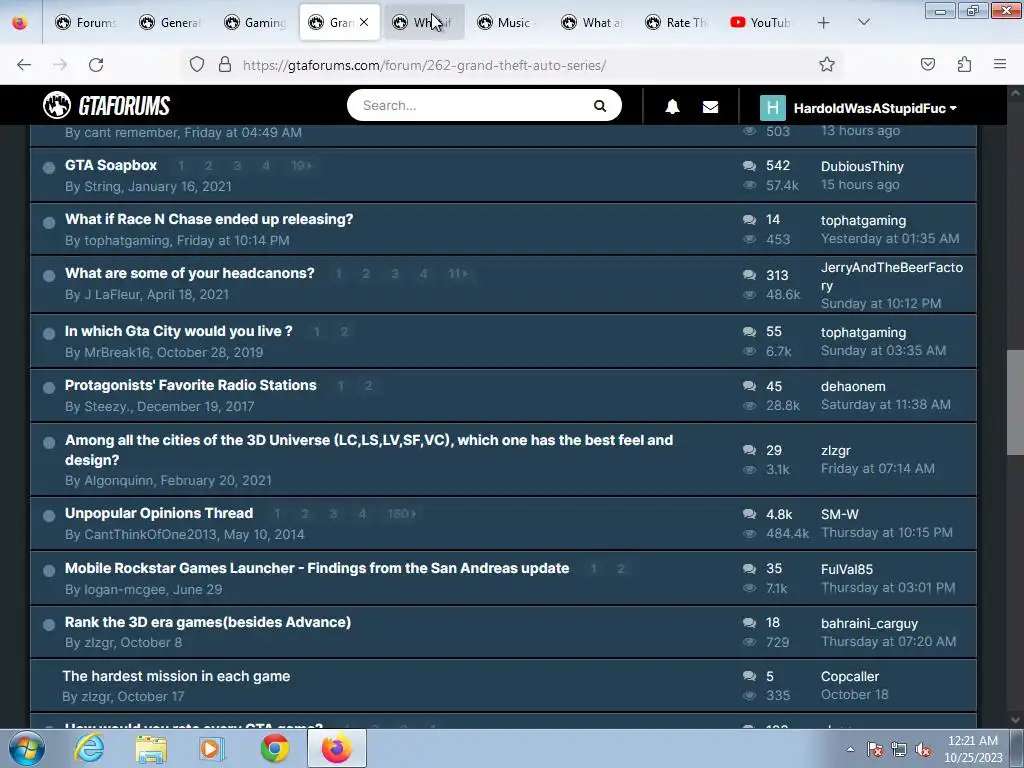Open Windows Media Player from the taskbar
Viewport: 1024px width, 768px height.
tap(212, 748)
